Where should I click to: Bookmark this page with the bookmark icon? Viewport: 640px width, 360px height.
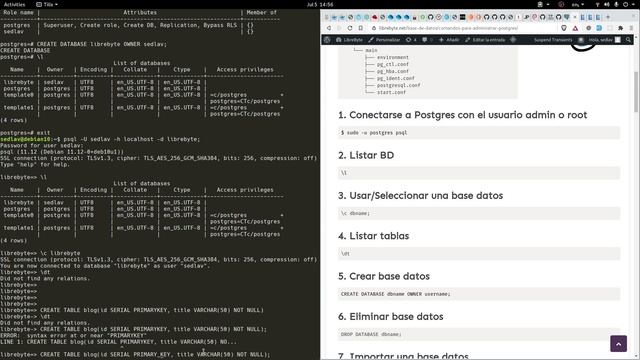coord(360,28)
